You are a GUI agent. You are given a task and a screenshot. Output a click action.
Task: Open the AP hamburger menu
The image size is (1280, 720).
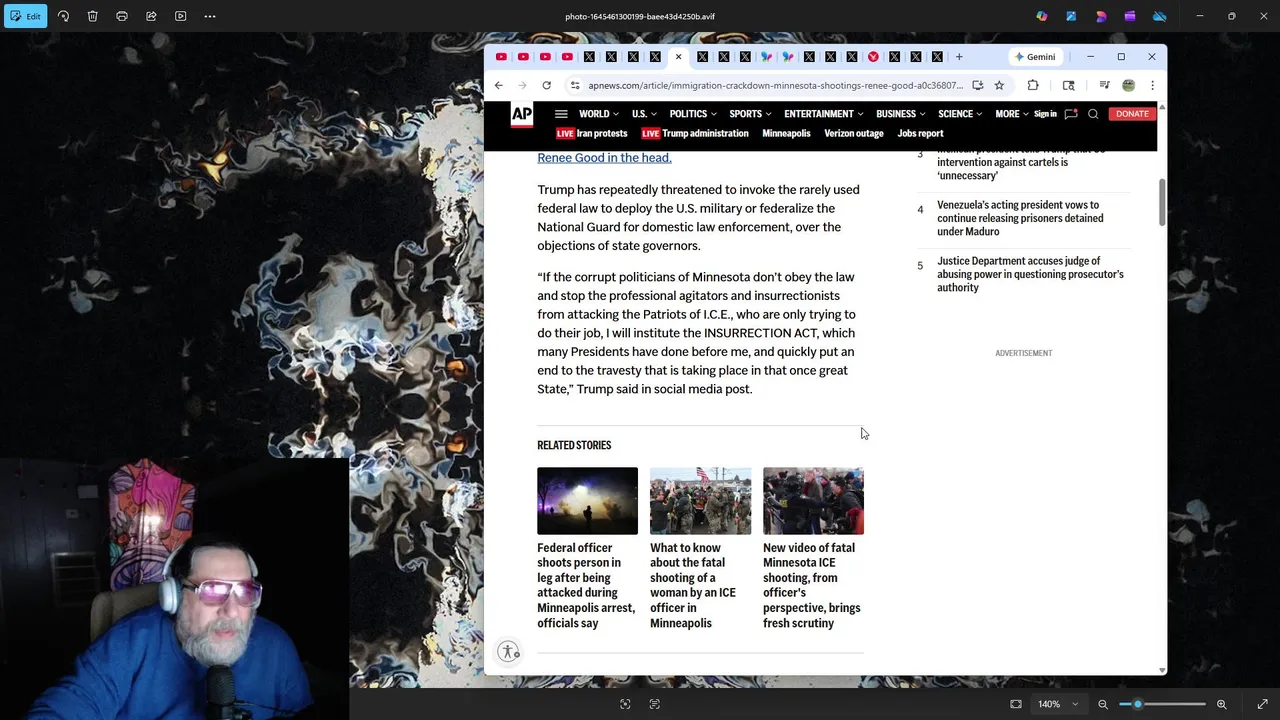click(x=561, y=114)
